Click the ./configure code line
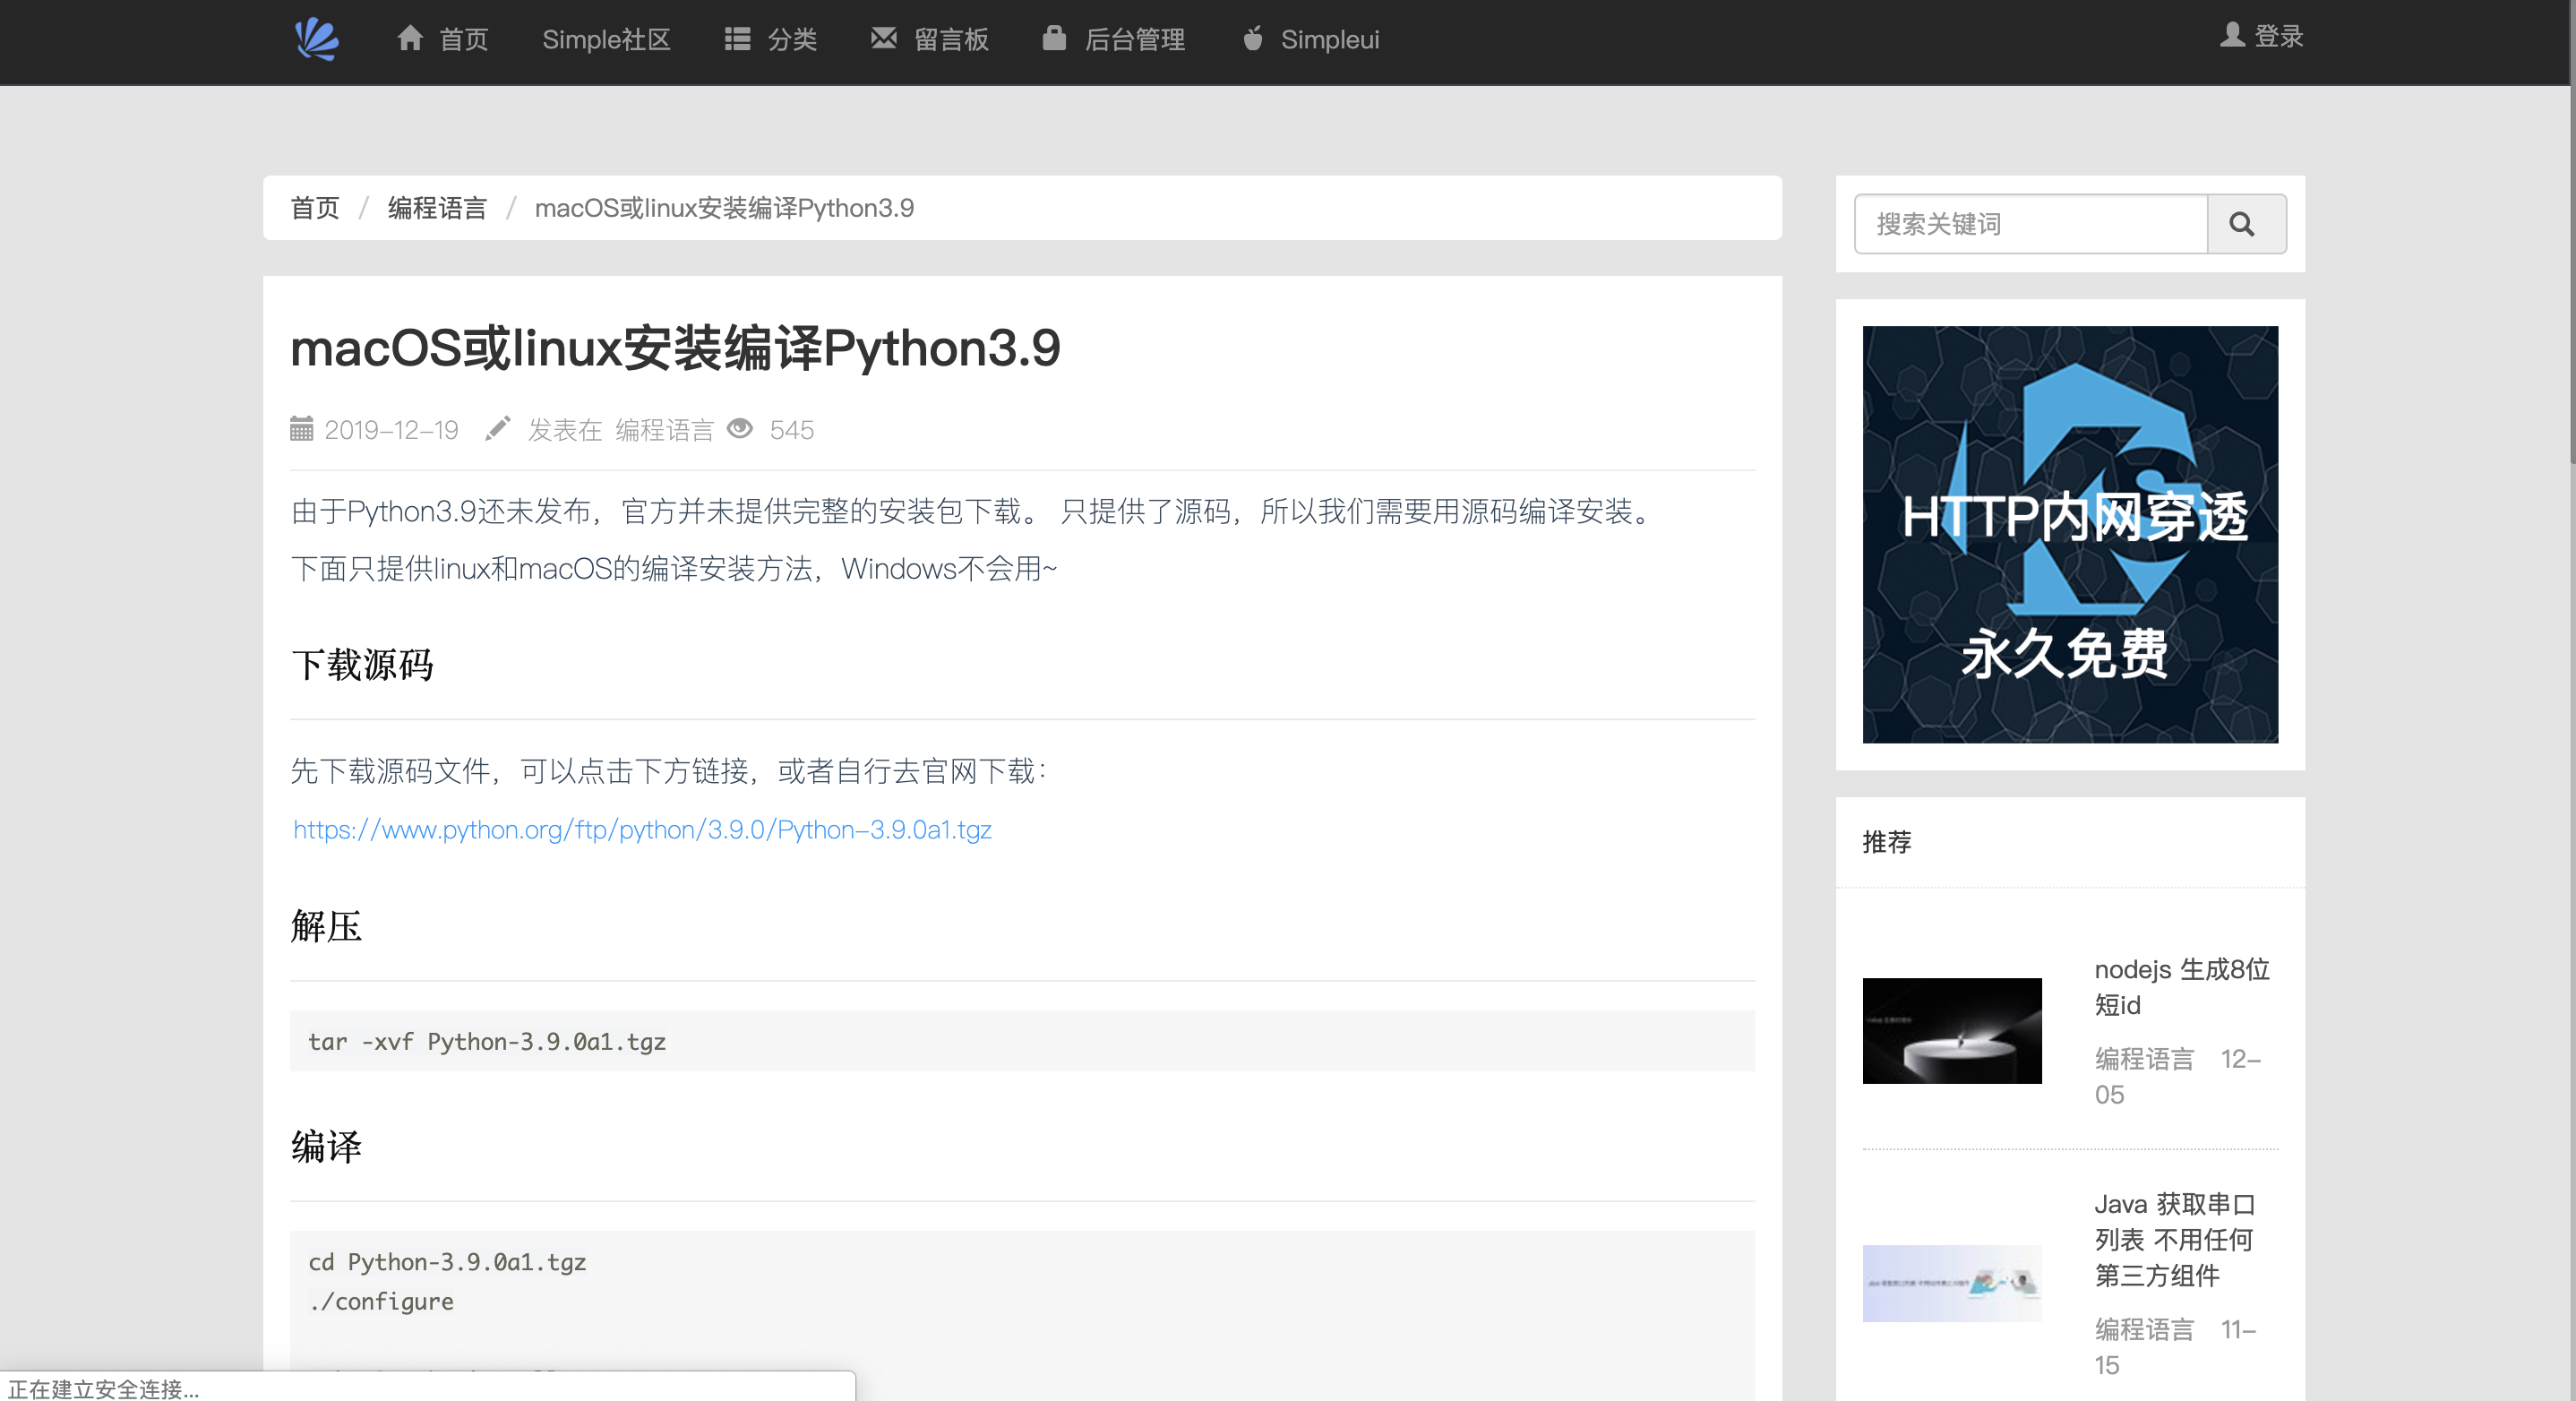 click(381, 1301)
